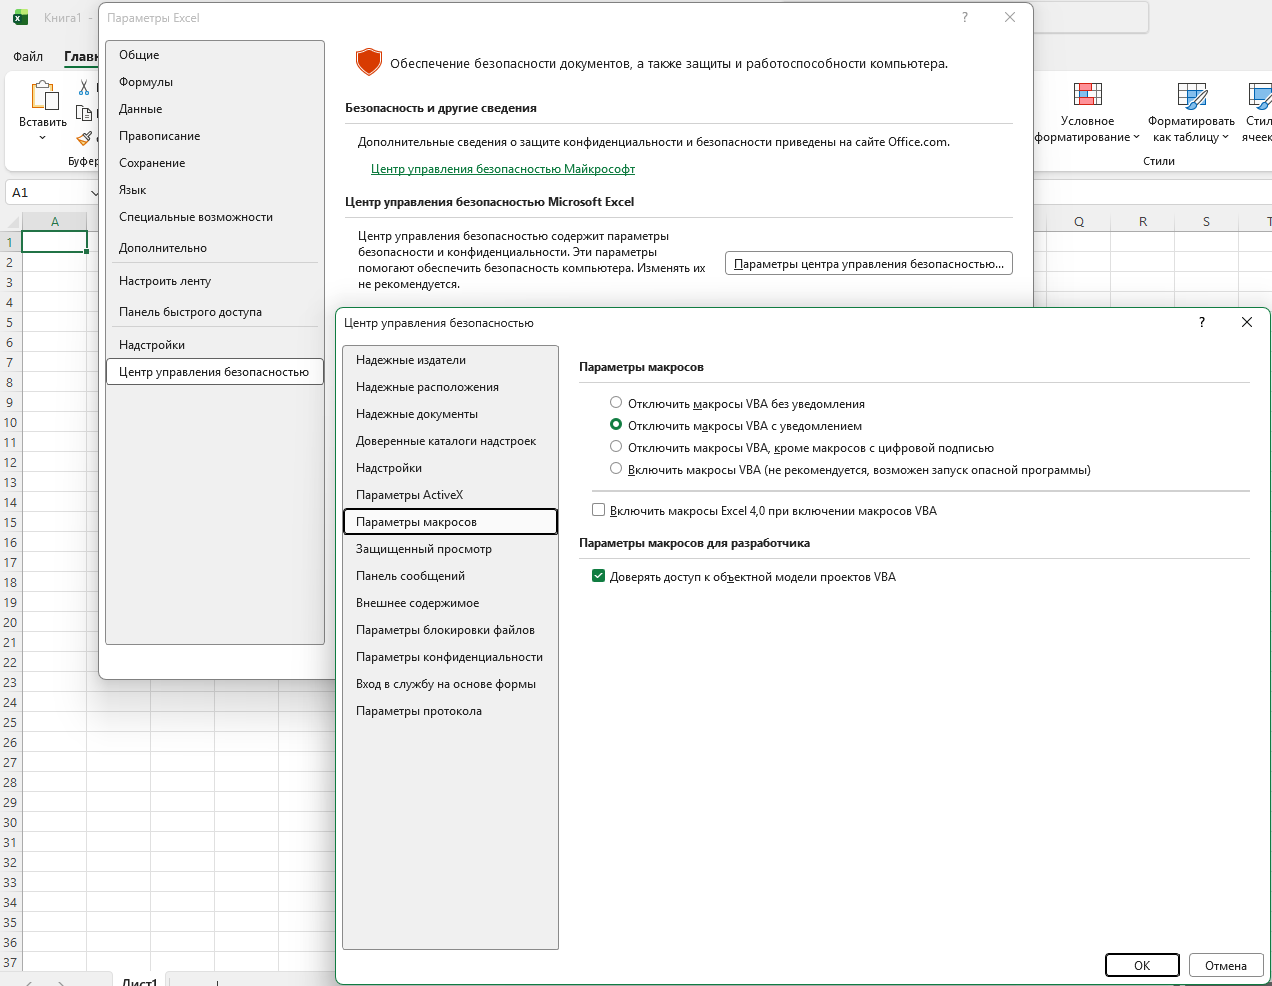Click the Excel app icon in title bar

pos(20,17)
